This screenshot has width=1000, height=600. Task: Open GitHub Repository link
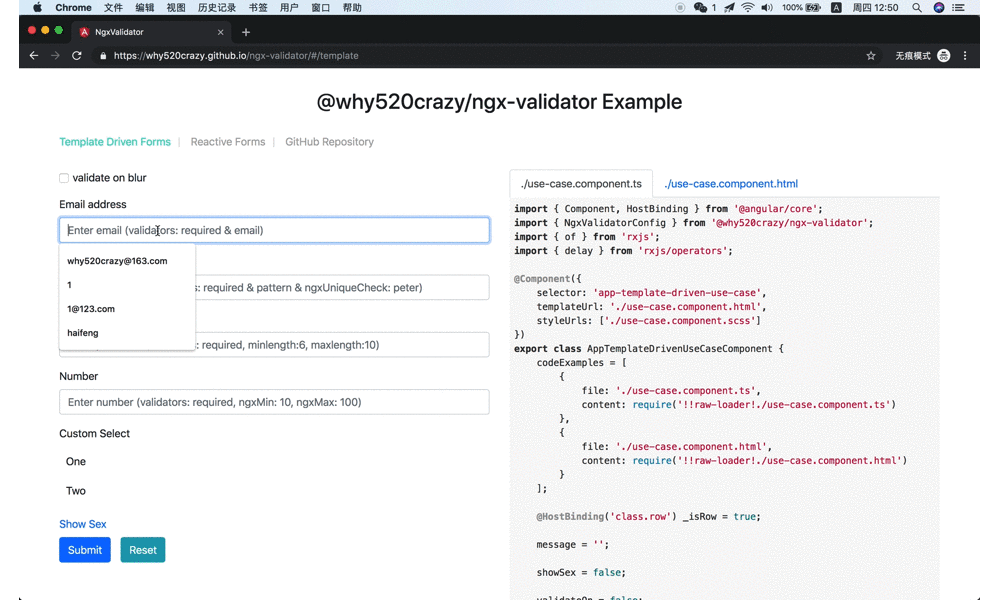[x=329, y=142]
